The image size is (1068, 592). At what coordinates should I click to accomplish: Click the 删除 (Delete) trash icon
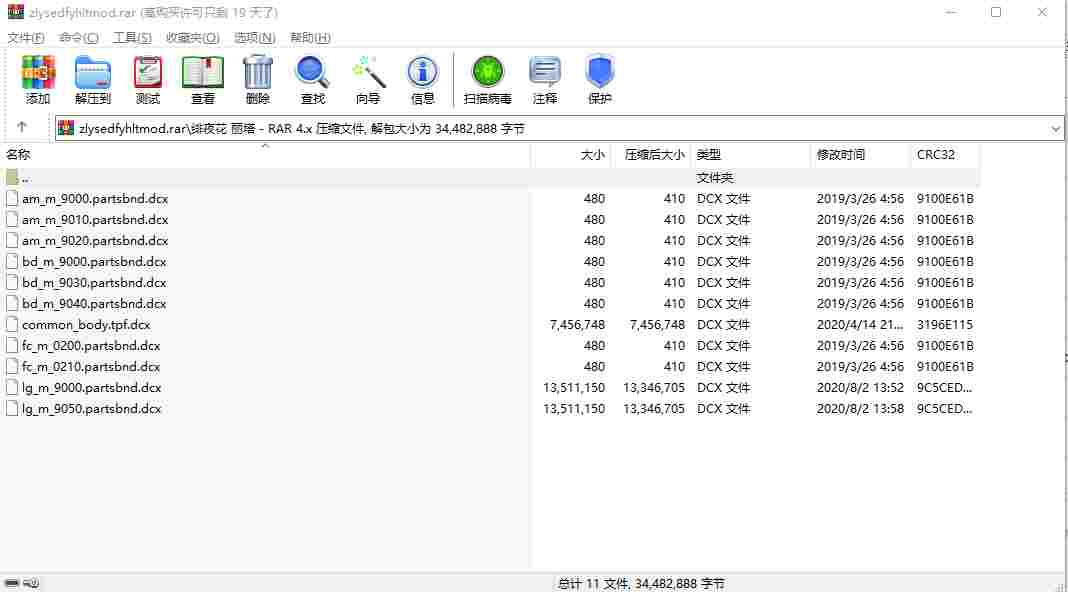[x=257, y=72]
